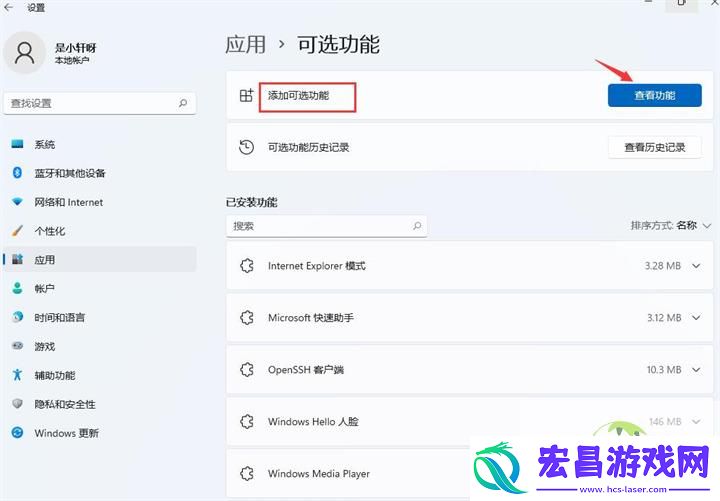Click the 应用 breadcrumb link
Screen dimensions: 720x501
coord(246,45)
